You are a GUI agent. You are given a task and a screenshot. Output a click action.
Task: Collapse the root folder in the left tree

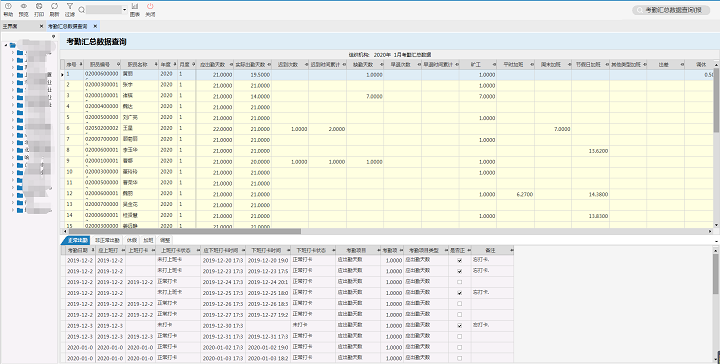click(6, 45)
